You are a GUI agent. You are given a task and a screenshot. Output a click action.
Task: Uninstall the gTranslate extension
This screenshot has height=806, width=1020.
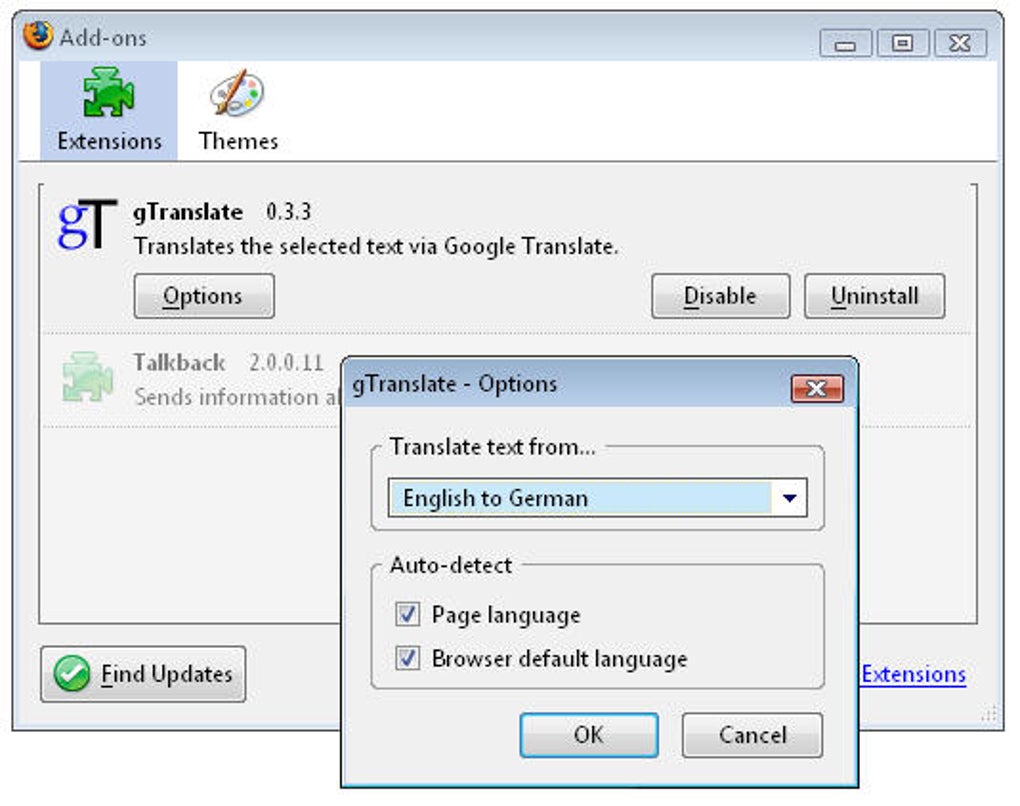coord(874,296)
